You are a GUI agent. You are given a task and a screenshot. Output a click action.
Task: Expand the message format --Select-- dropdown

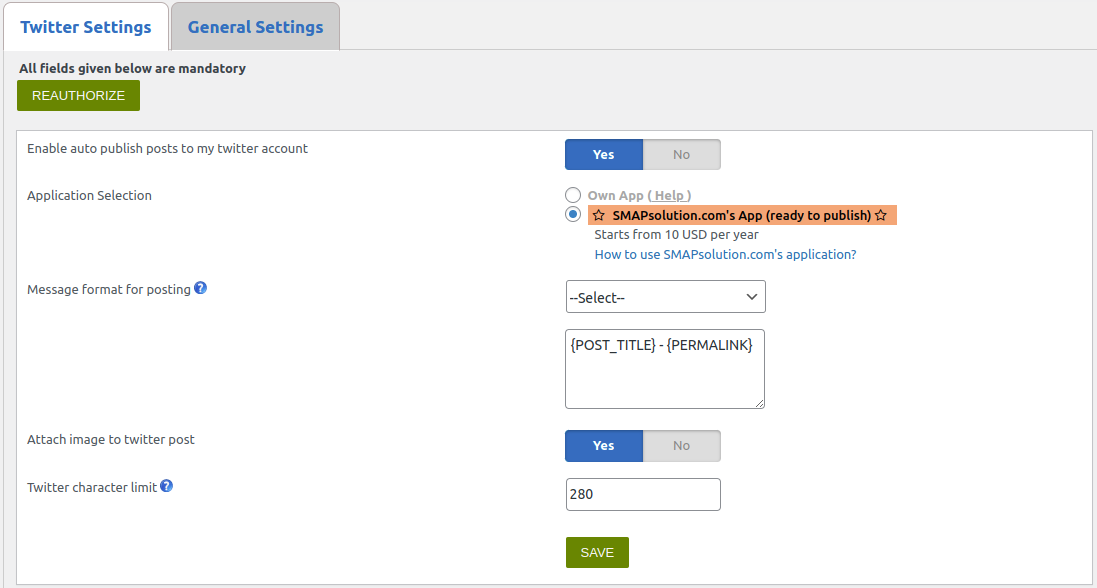pyautogui.click(x=665, y=297)
